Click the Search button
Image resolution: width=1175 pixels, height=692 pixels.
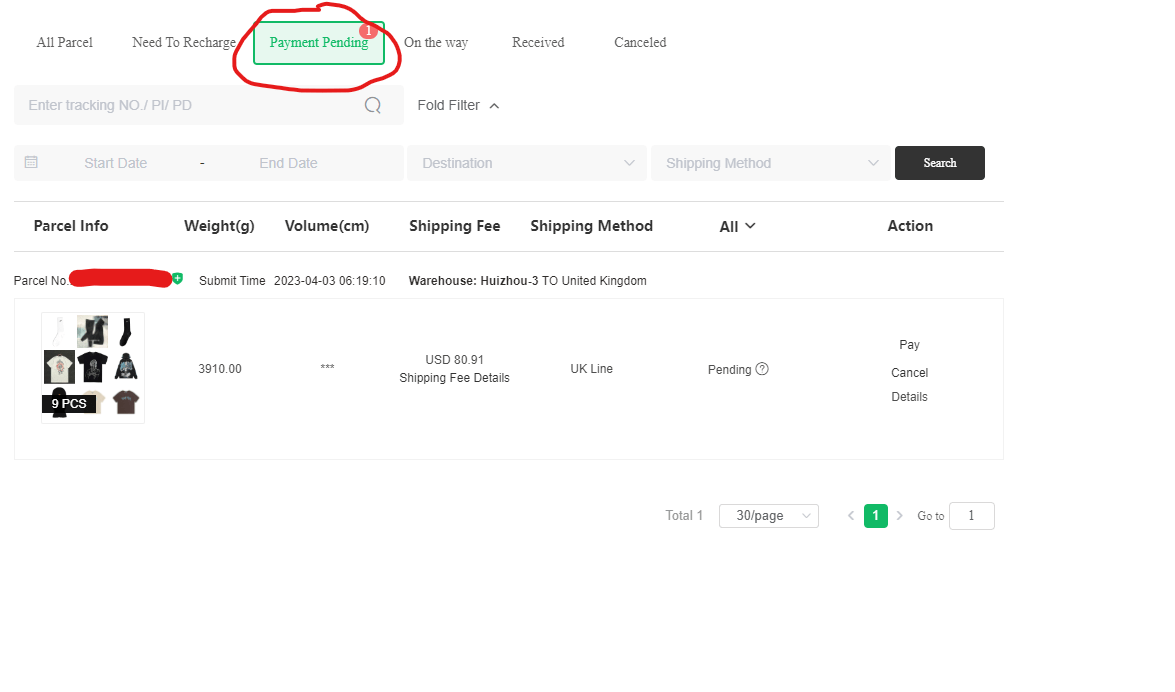[939, 162]
